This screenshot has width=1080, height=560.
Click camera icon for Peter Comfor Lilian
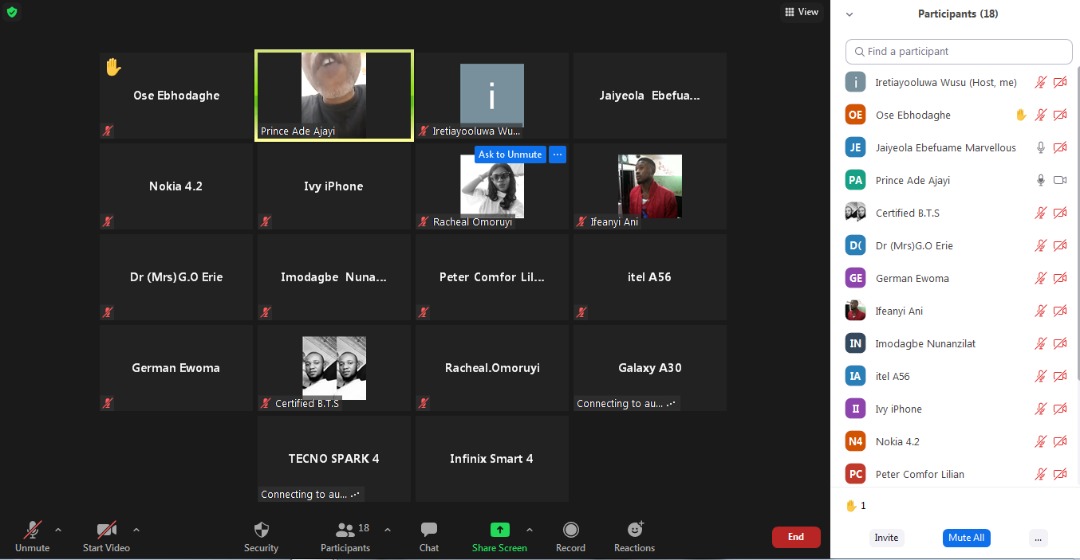1060,474
